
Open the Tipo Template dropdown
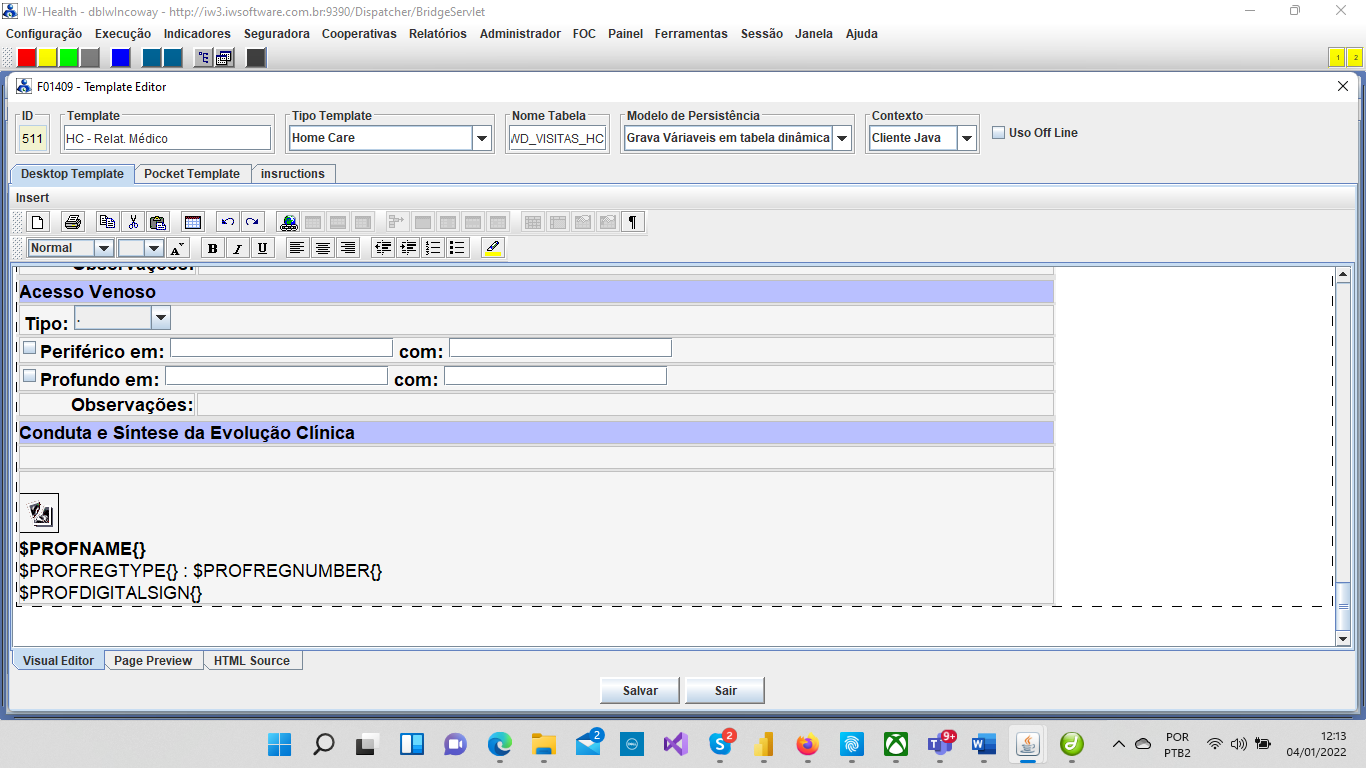[482, 138]
